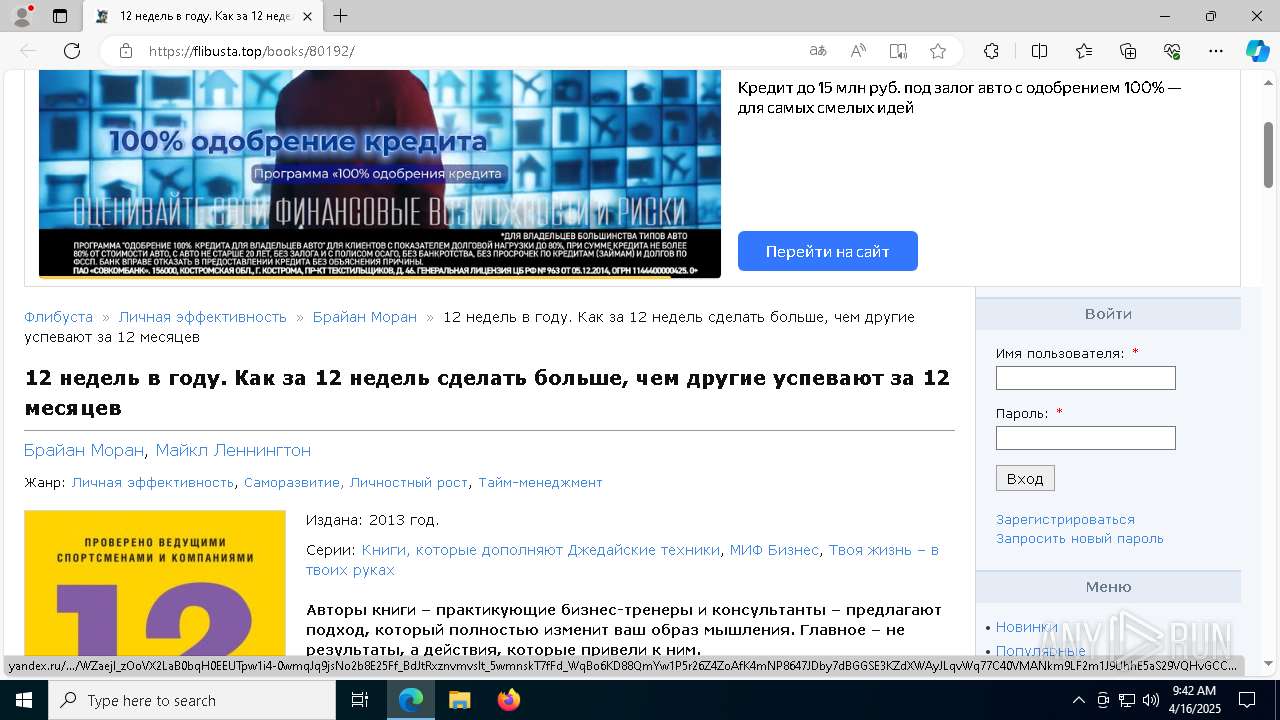
Task: View site information lock icon
Action: [x=126, y=51]
